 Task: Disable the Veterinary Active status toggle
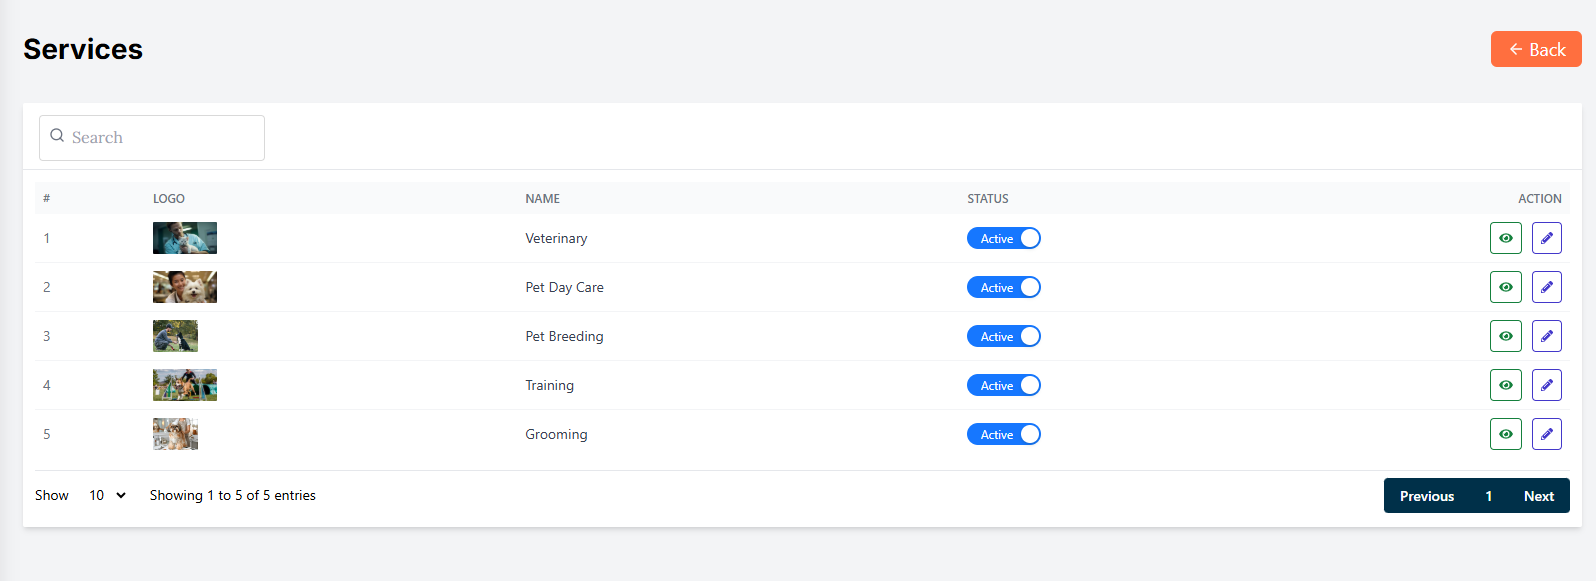1003,238
